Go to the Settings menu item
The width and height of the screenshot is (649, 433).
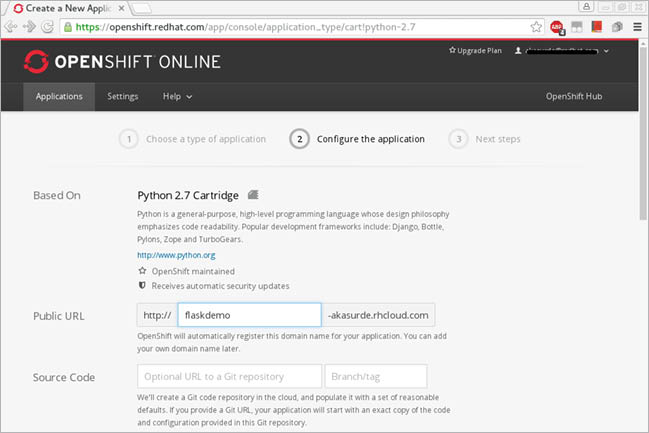[x=123, y=97]
